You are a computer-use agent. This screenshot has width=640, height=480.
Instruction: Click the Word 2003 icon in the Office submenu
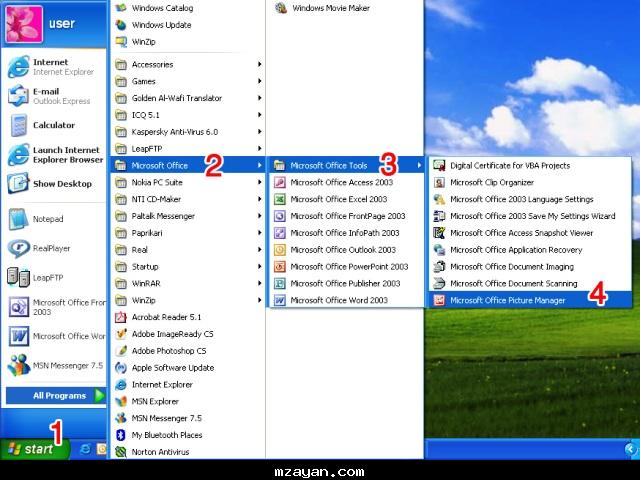(x=280, y=300)
